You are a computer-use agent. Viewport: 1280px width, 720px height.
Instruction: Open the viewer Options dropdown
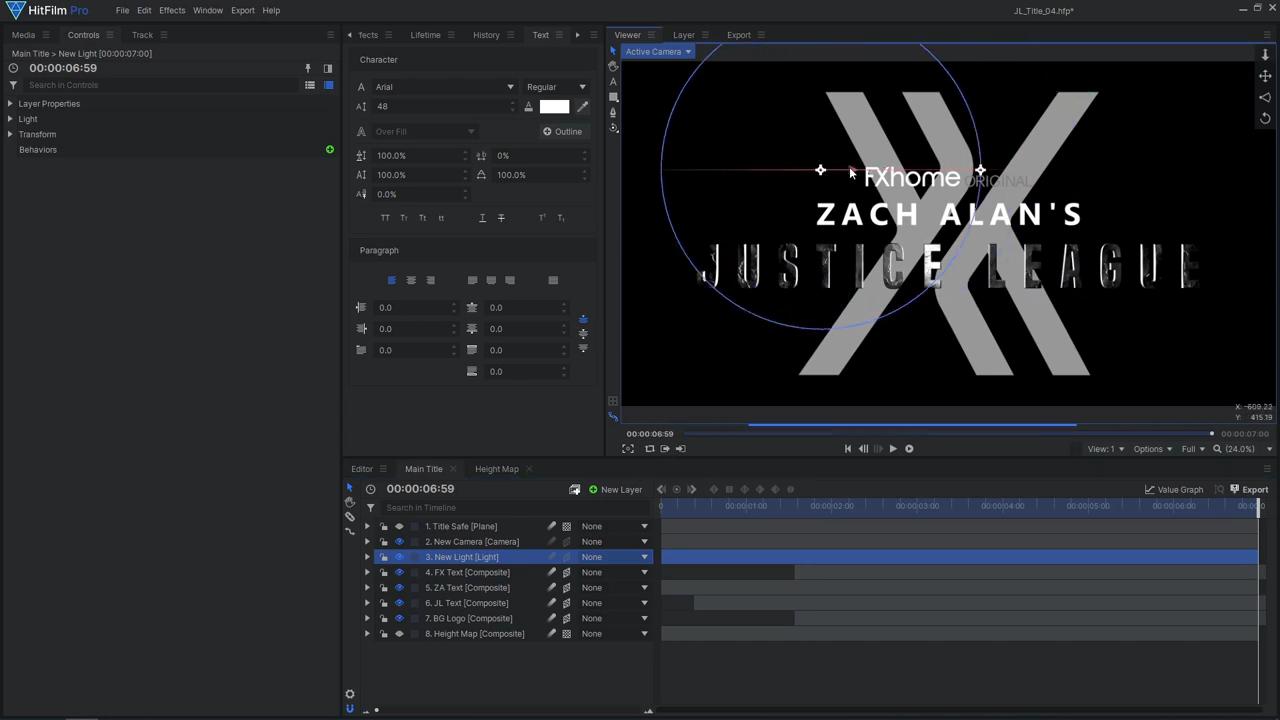pos(1152,449)
